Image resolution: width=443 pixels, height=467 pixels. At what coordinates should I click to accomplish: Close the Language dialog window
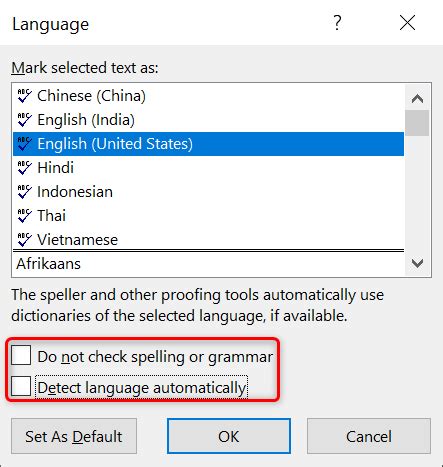point(407,23)
